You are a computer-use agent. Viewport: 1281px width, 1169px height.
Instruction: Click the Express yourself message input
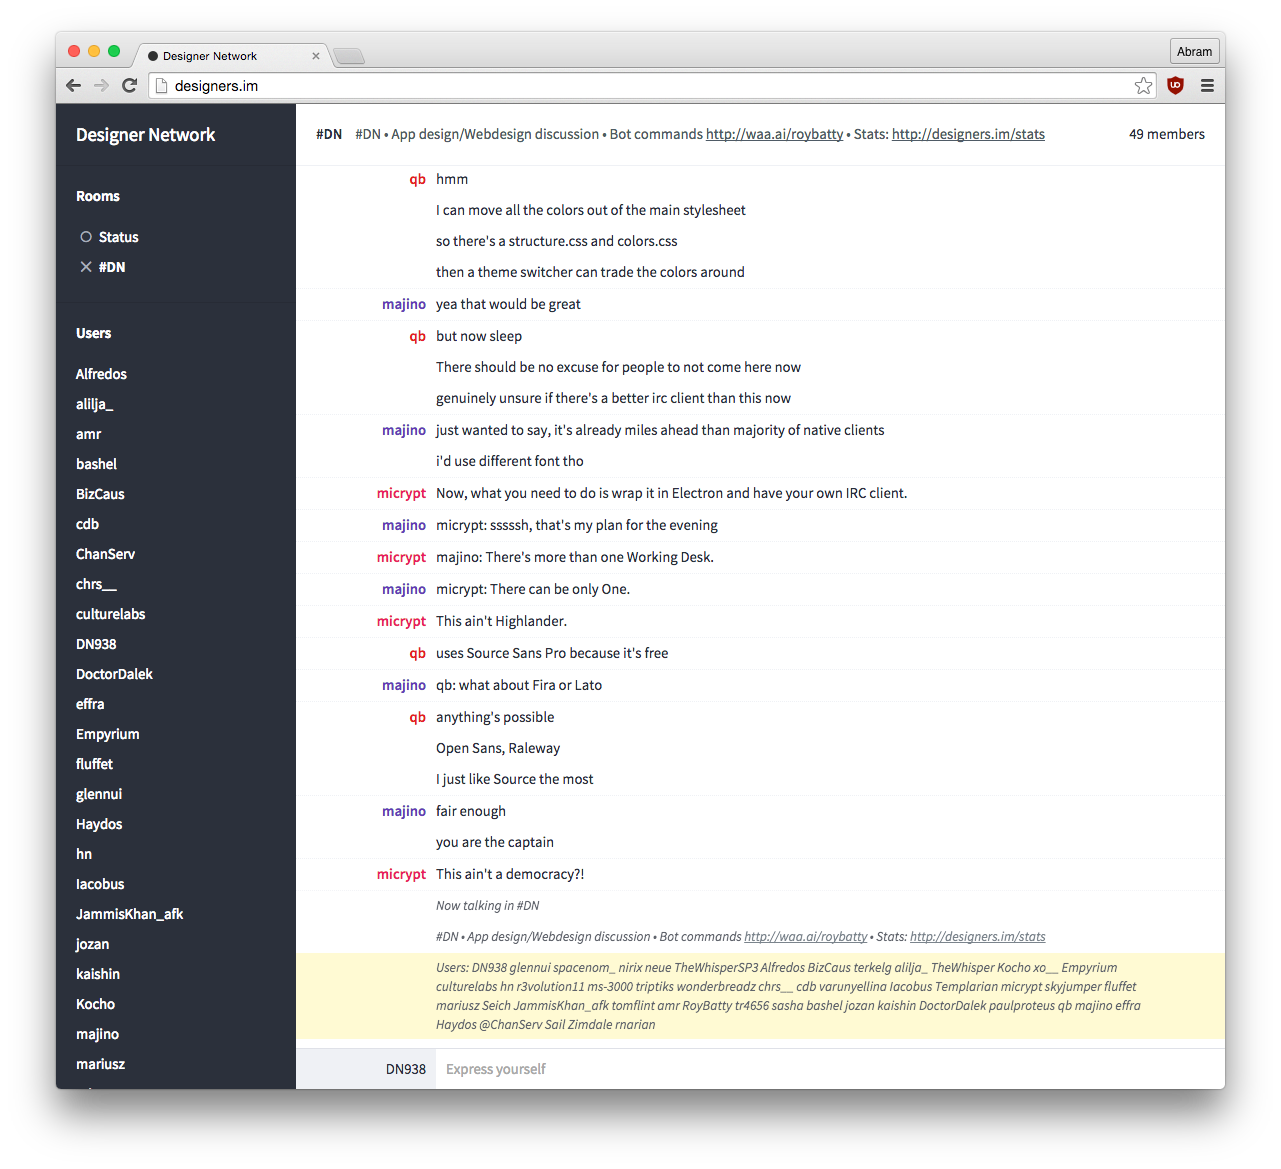[x=700, y=1068]
